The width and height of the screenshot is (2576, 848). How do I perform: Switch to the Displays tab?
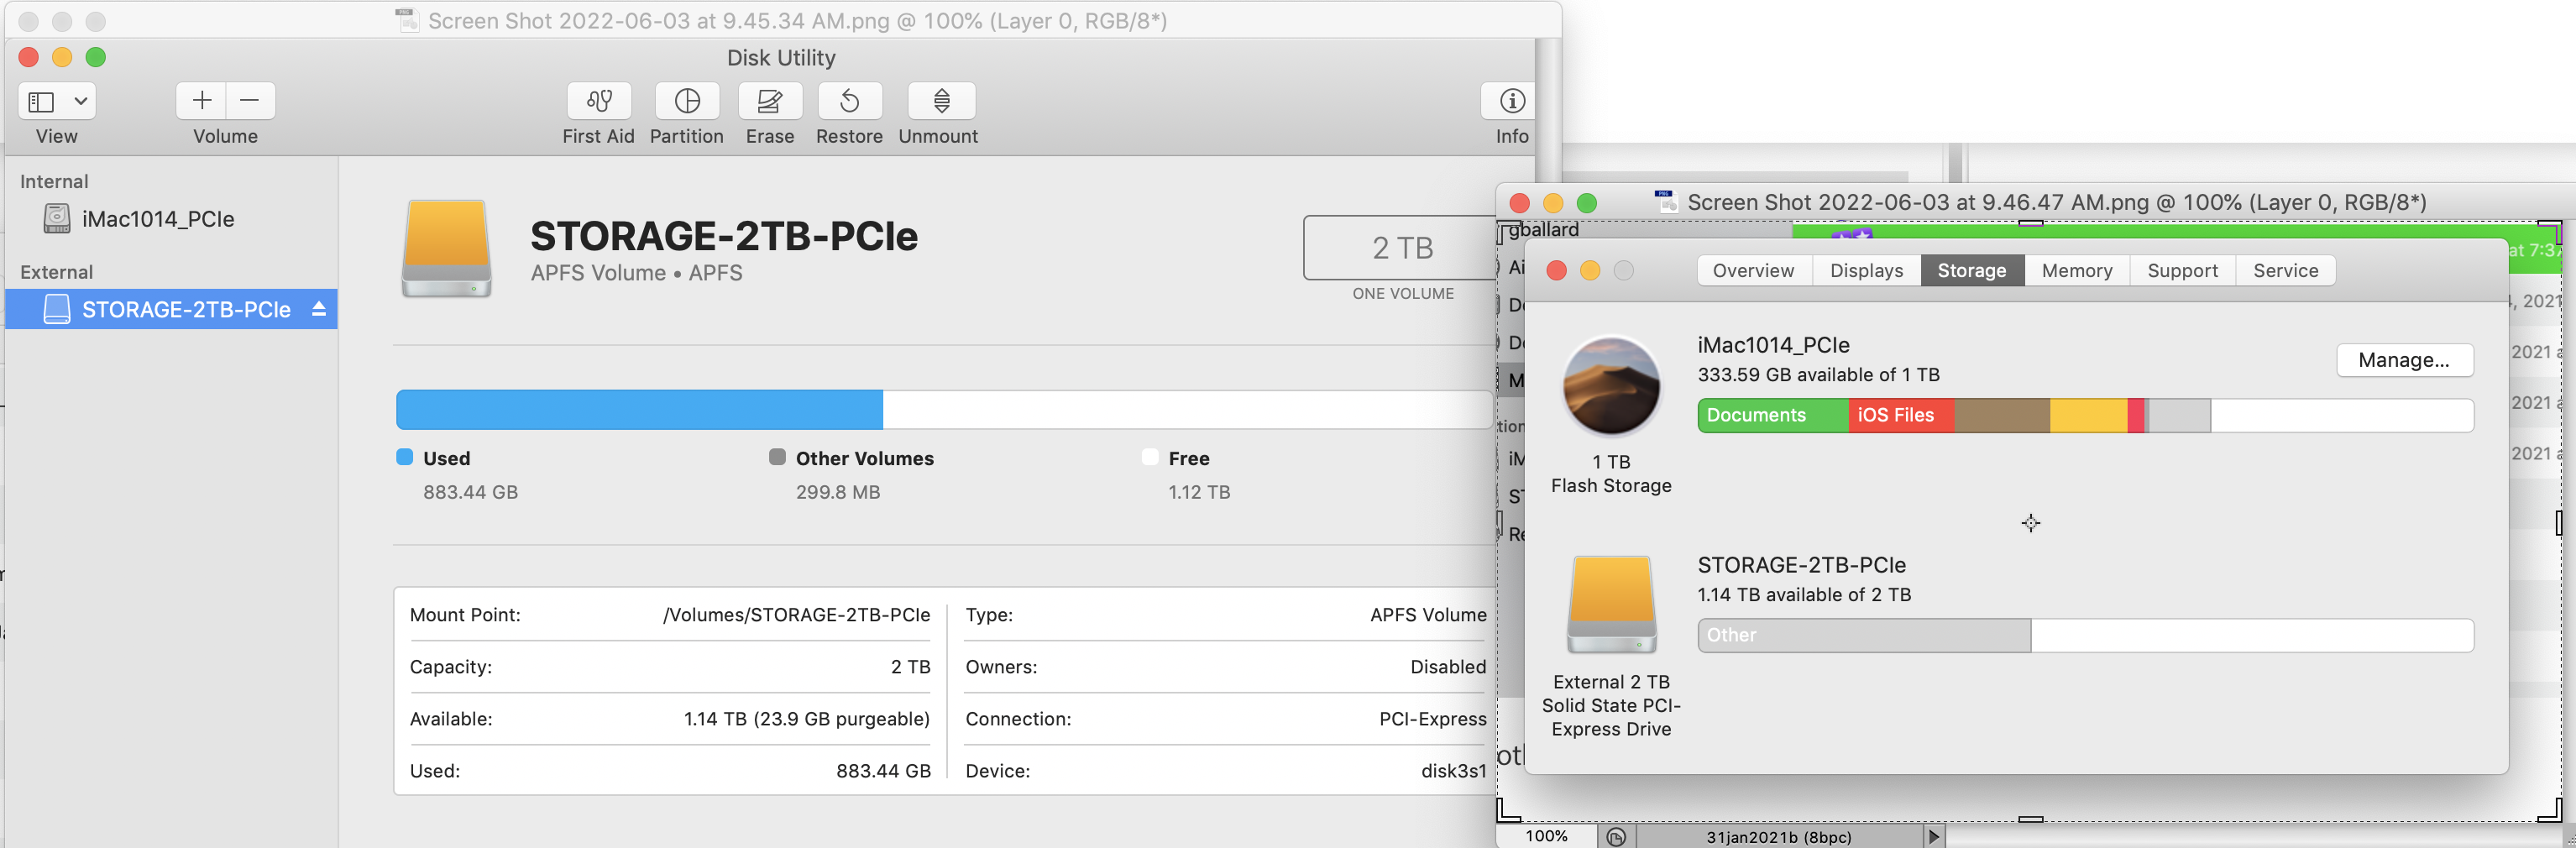pyautogui.click(x=1866, y=271)
